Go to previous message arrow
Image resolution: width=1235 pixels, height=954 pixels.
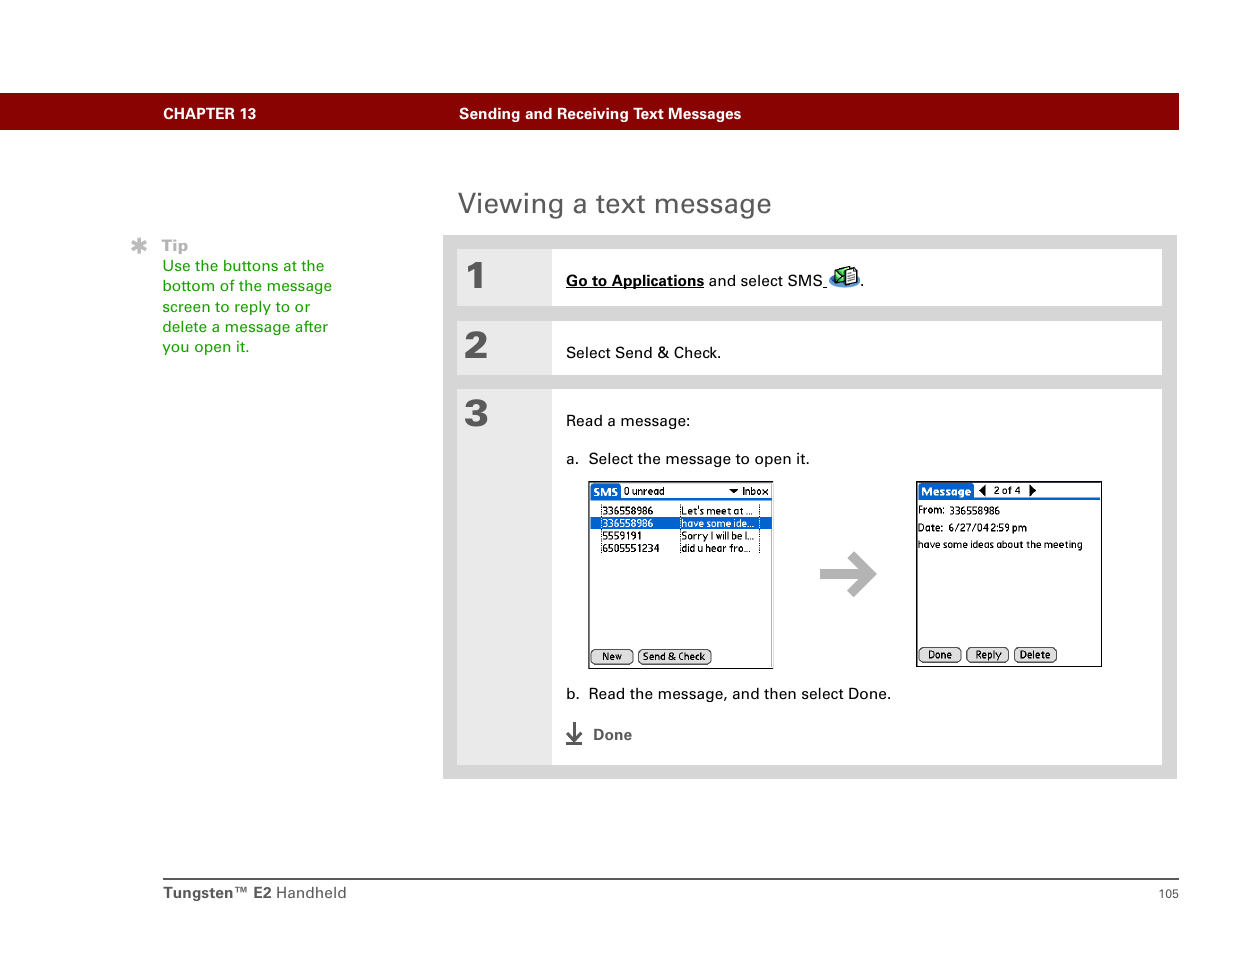tap(983, 491)
